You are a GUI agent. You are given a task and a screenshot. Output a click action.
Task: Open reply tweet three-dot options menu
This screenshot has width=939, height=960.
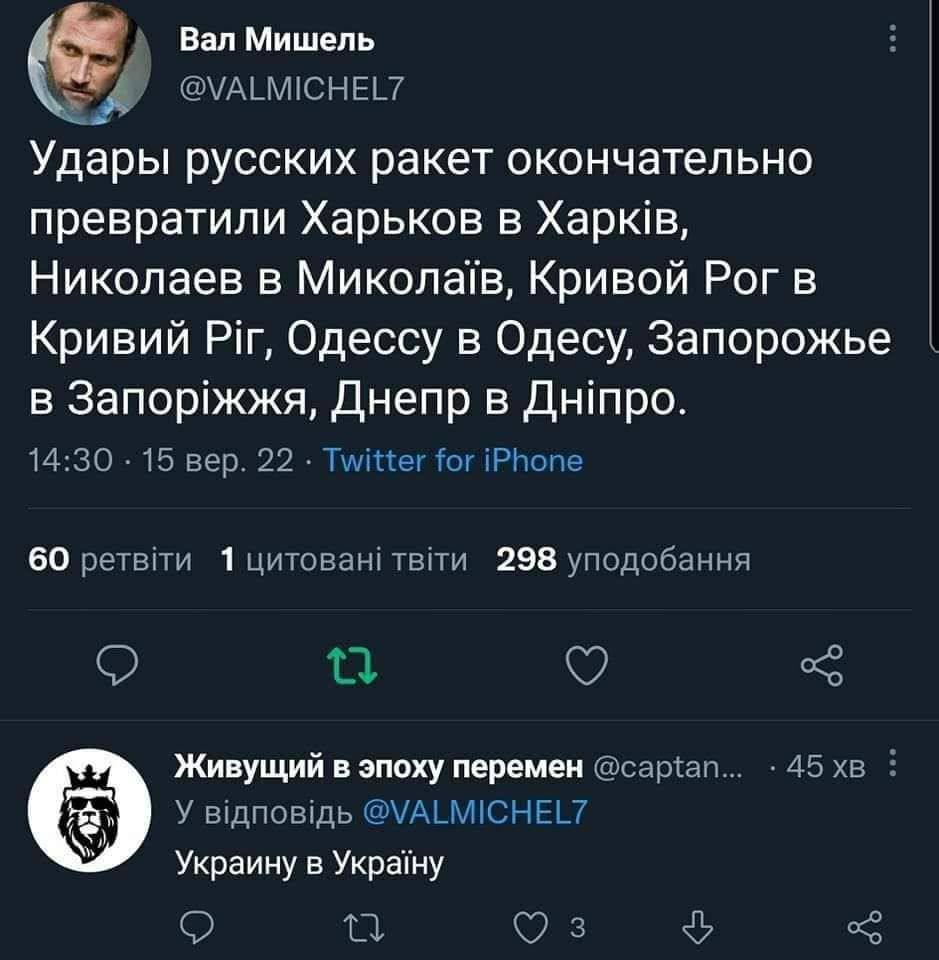892,767
